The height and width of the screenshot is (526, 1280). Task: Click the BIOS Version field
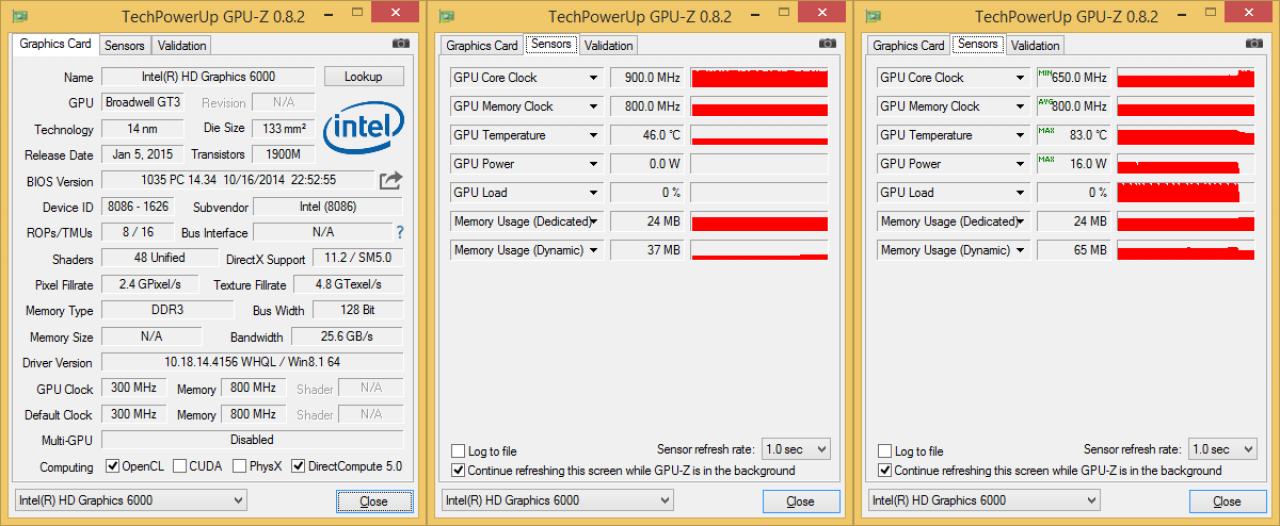point(236,180)
